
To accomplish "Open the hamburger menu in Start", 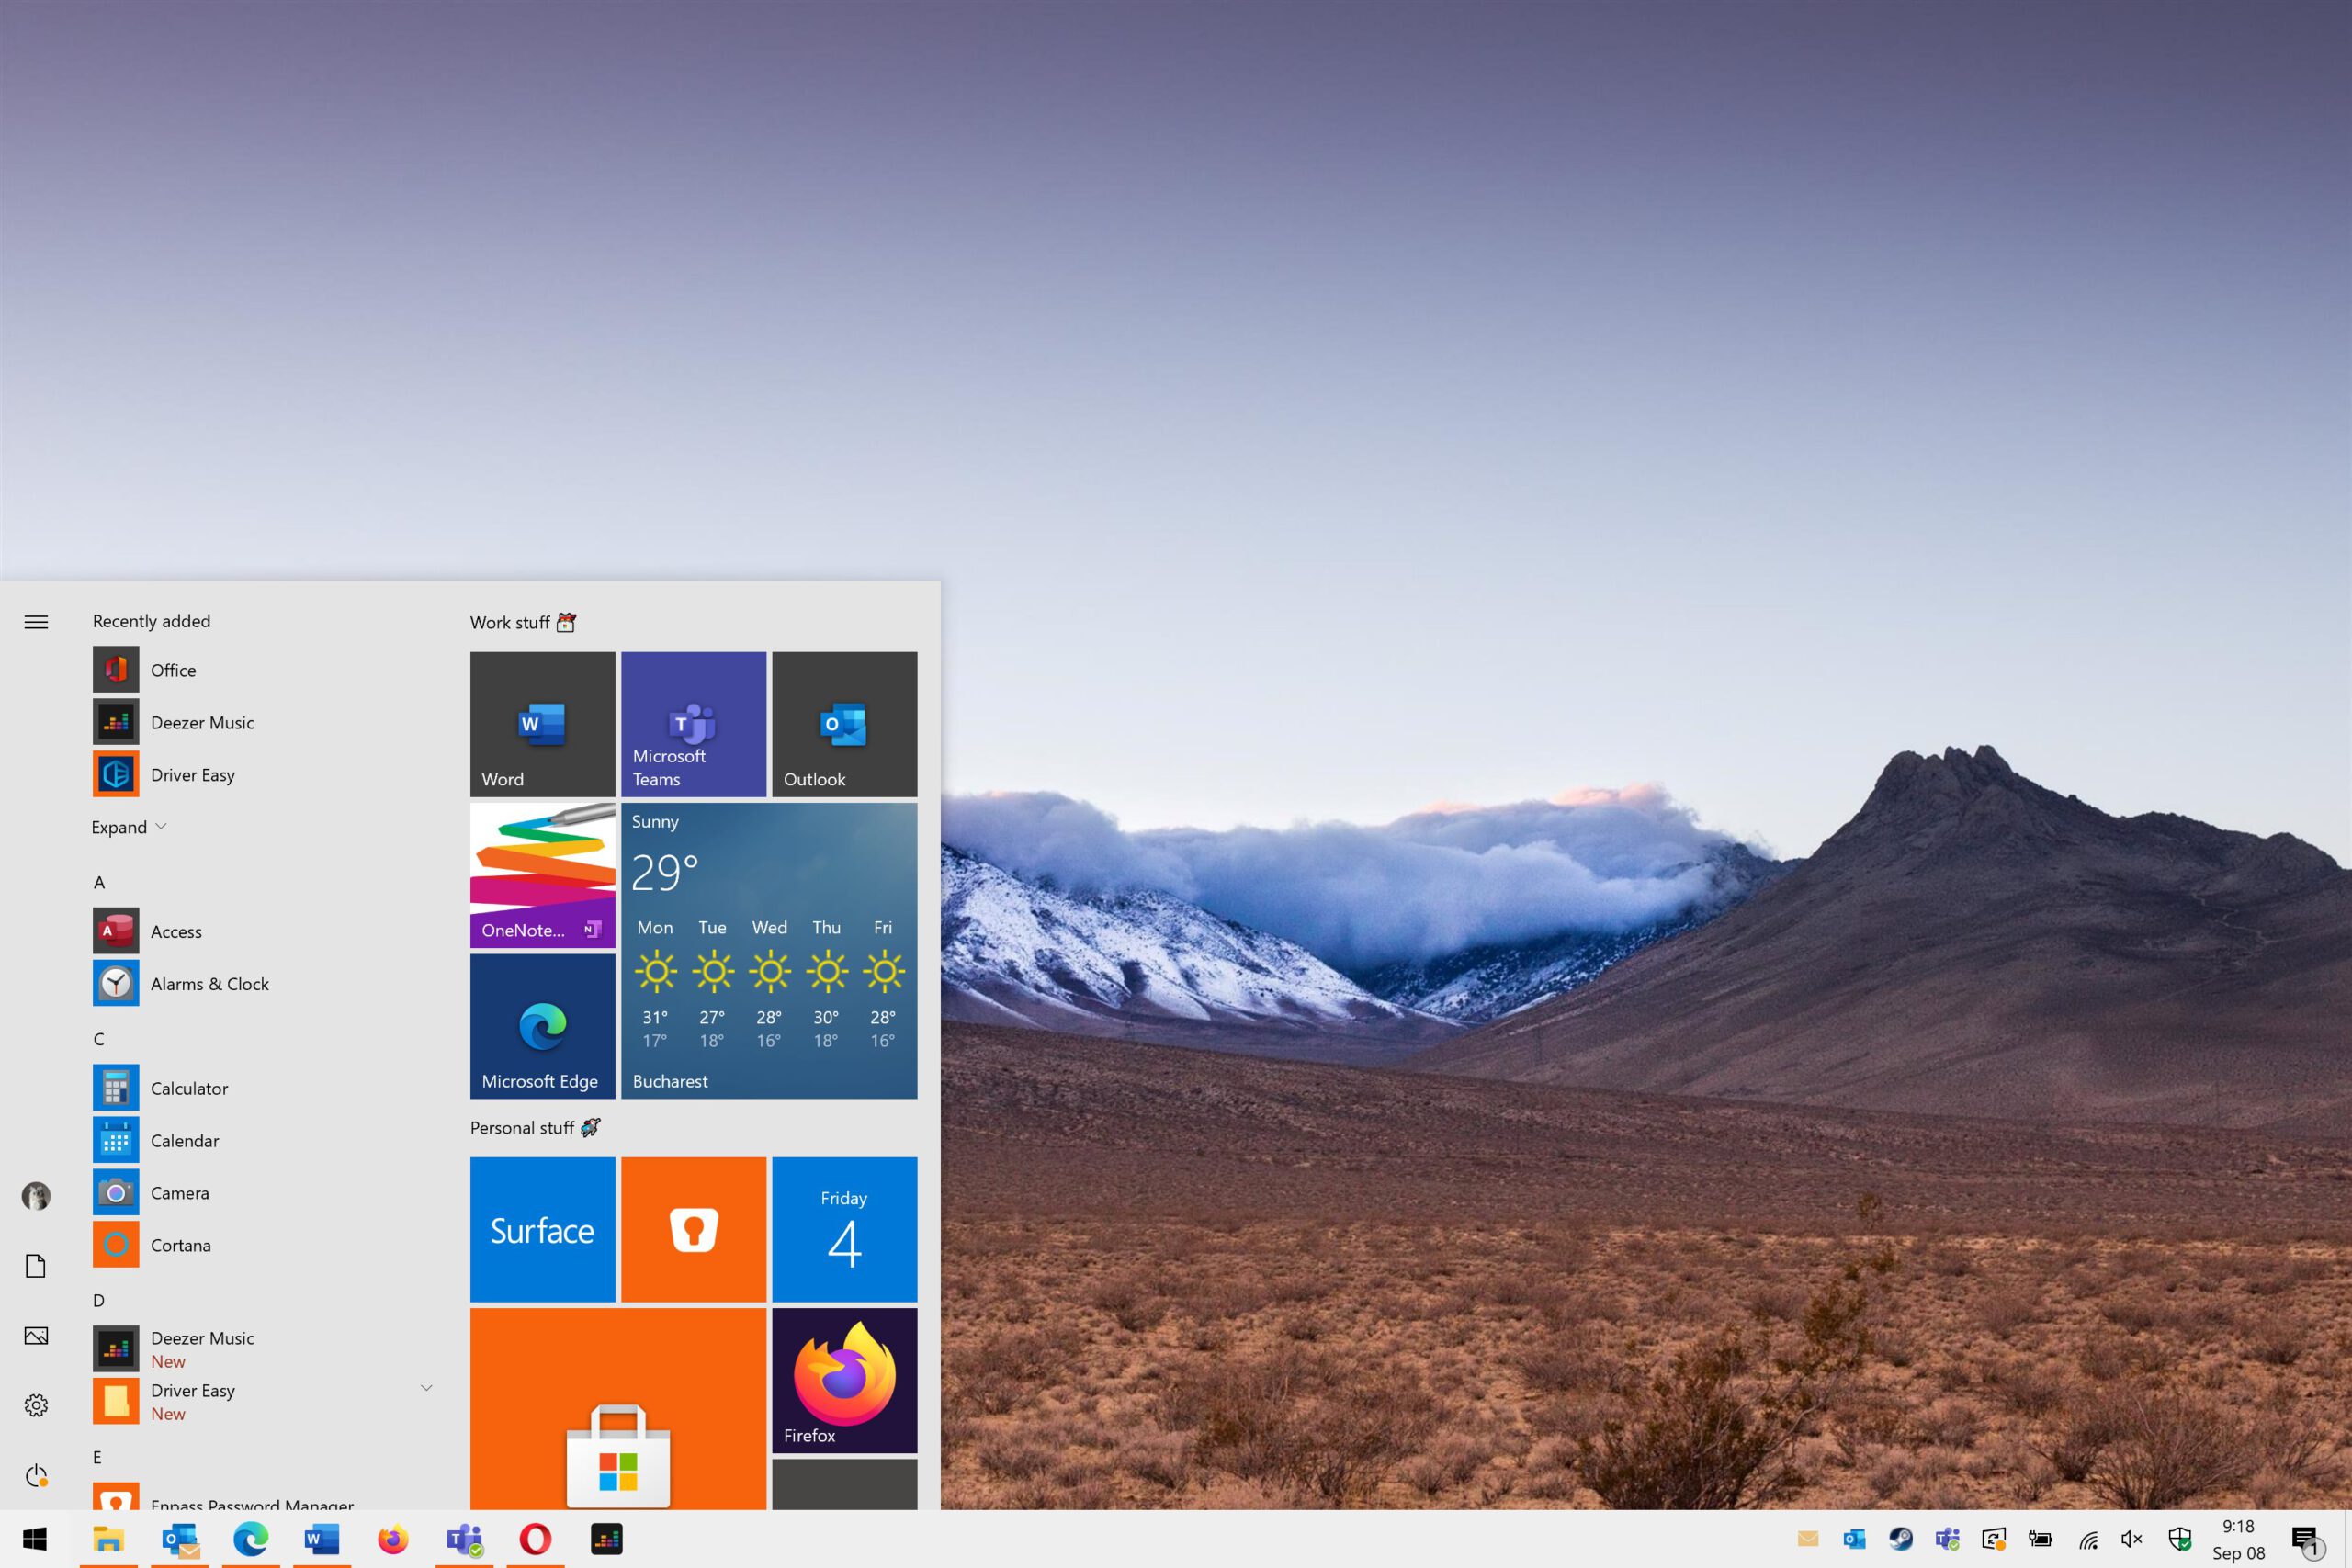I will click(x=36, y=621).
